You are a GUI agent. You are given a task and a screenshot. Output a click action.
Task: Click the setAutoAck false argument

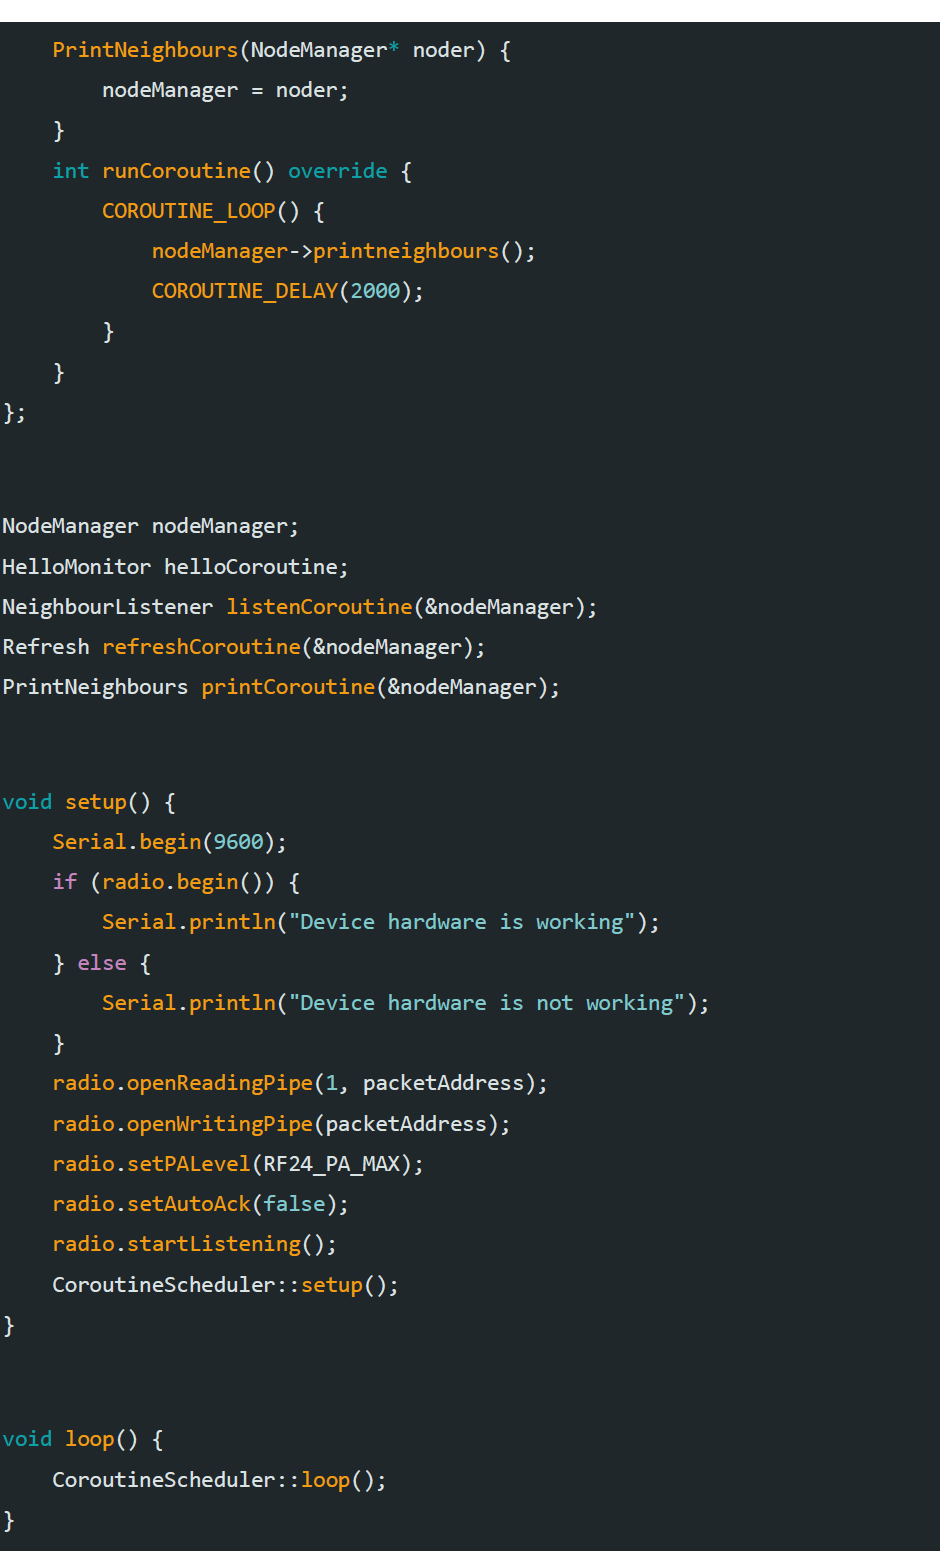pyautogui.click(x=293, y=1203)
